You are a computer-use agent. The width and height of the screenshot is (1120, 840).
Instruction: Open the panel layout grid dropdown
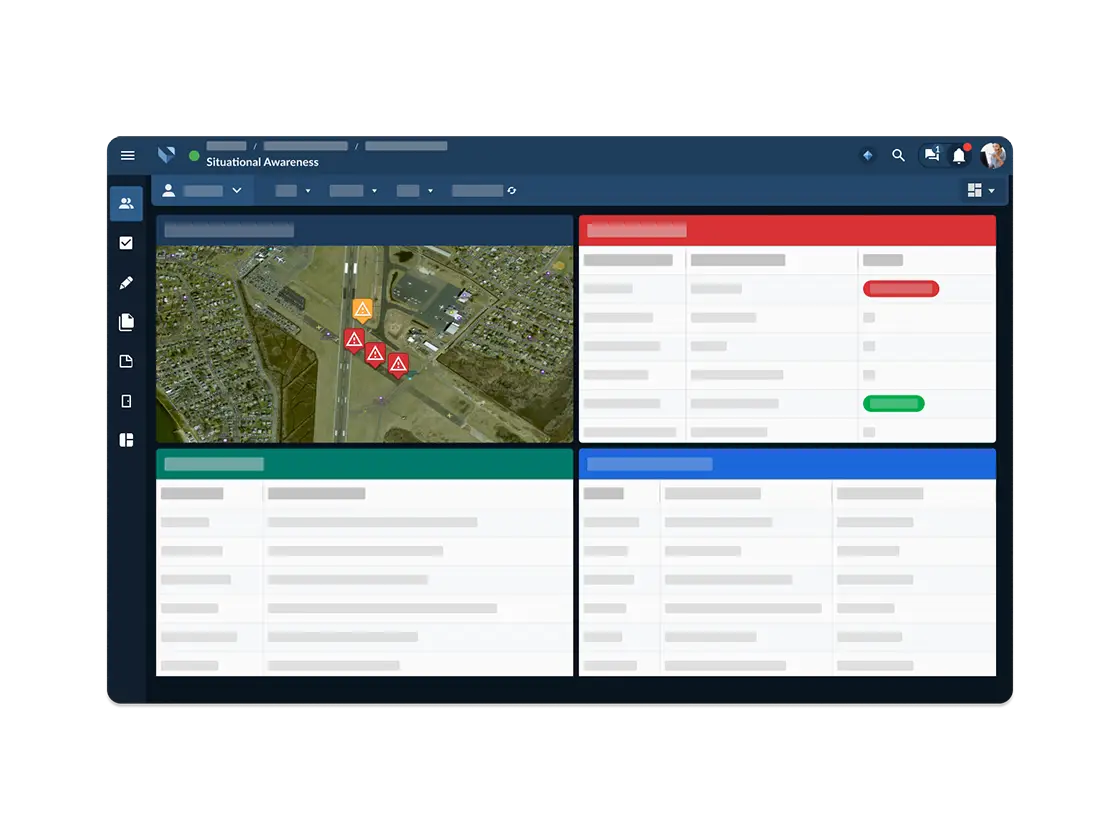981,190
